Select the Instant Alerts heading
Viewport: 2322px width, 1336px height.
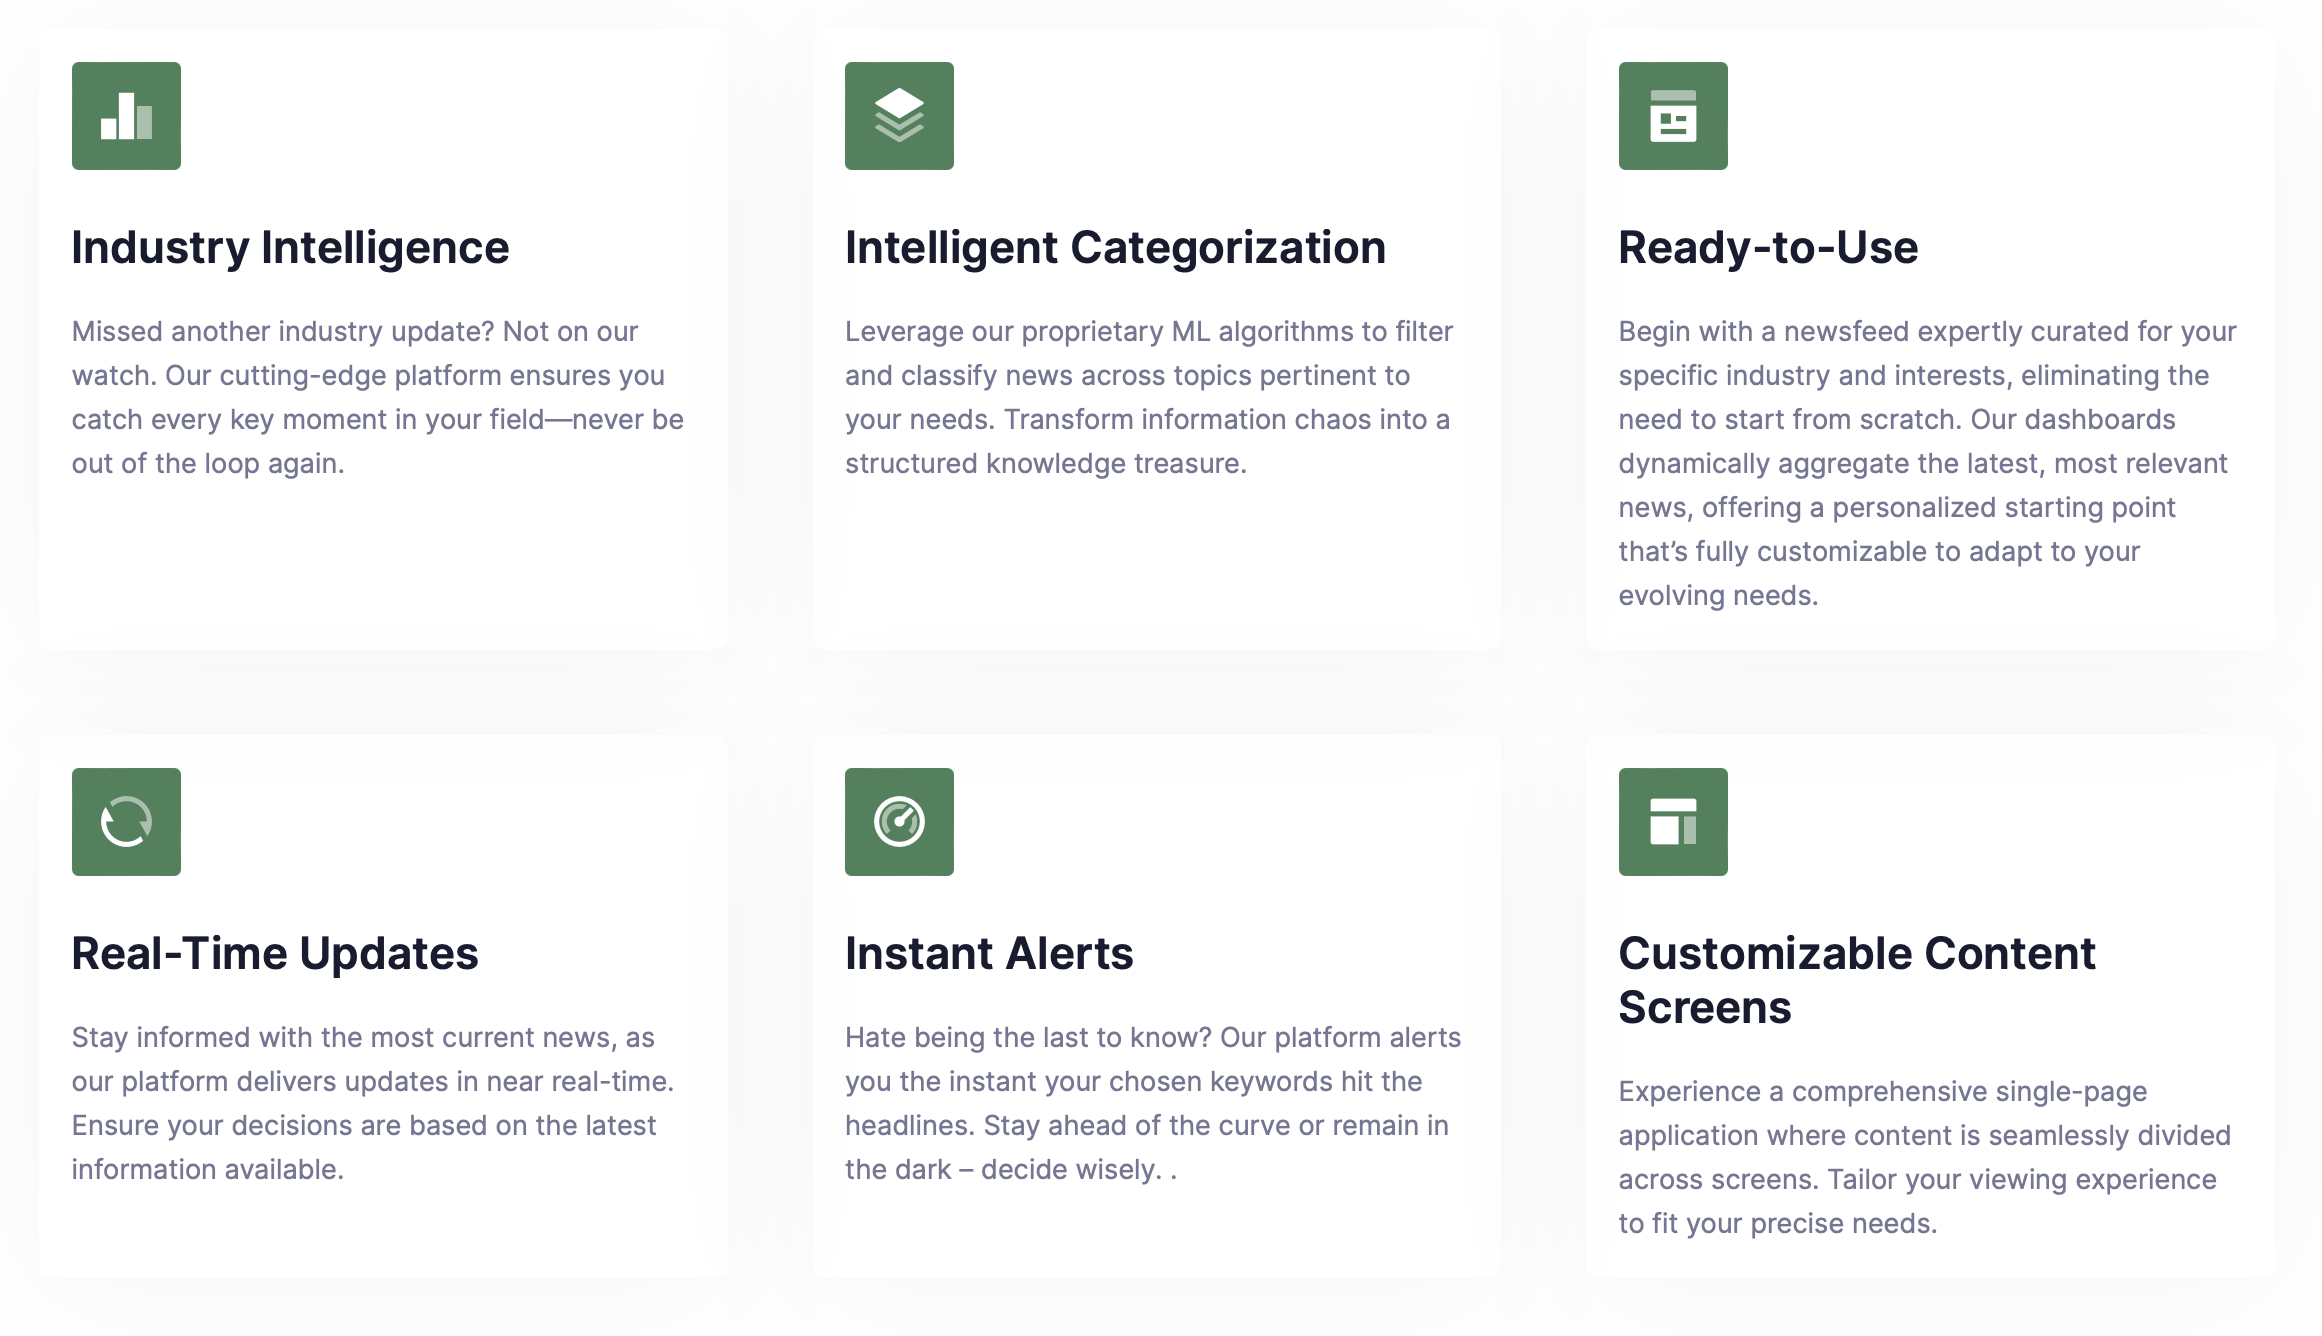(x=989, y=954)
